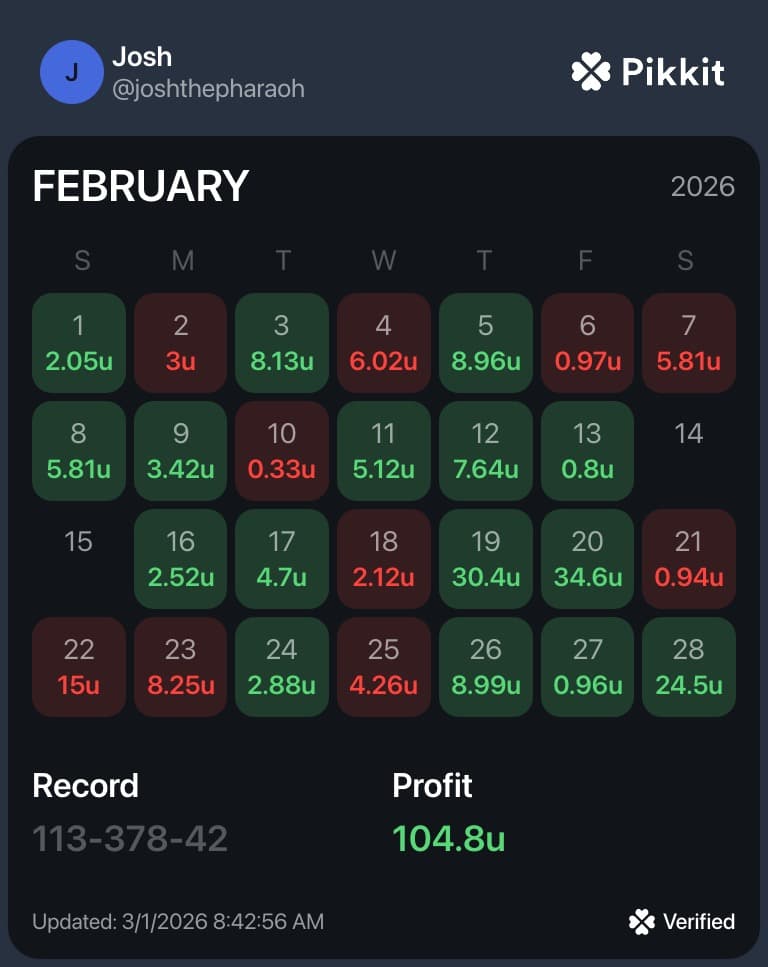768x967 pixels.
Task: Click Josh's blue profile avatar
Action: tap(72, 72)
